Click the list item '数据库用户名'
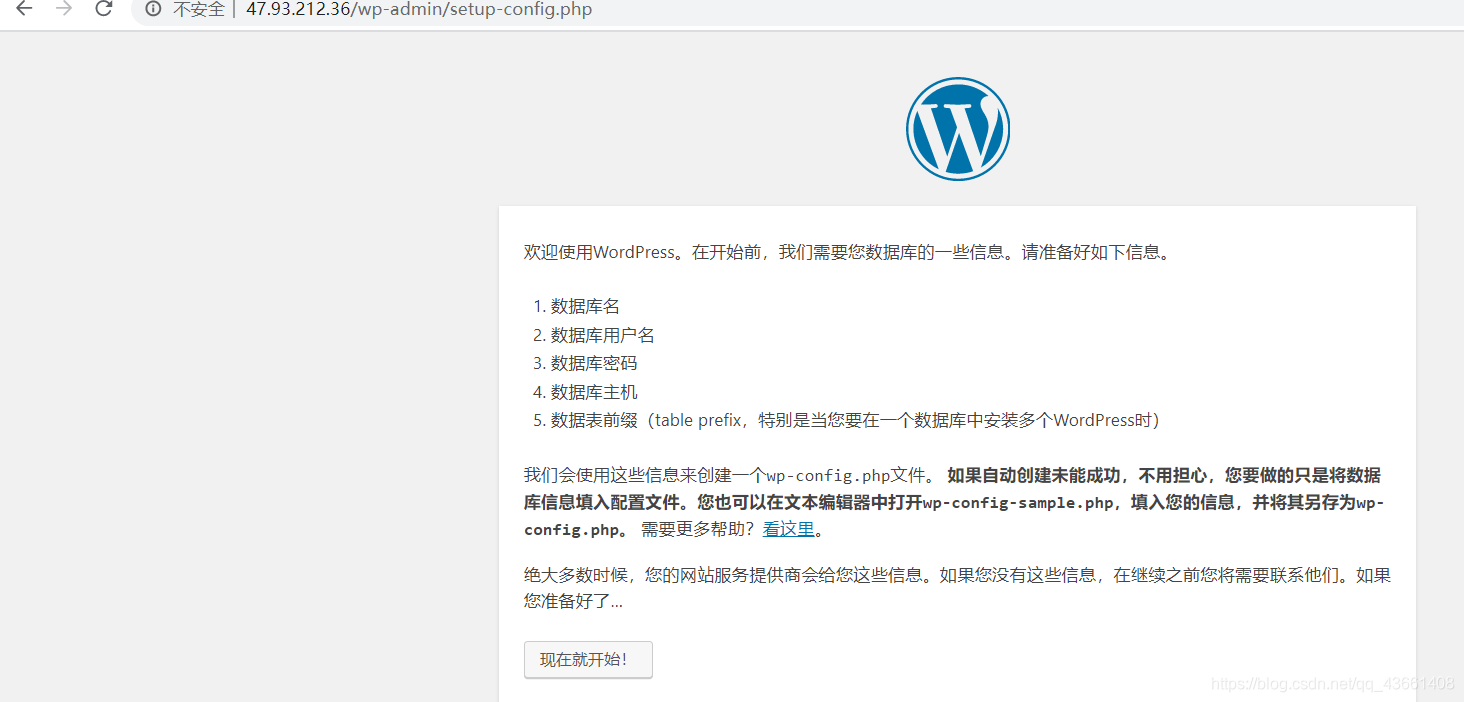This screenshot has width=1464, height=702. tap(603, 335)
